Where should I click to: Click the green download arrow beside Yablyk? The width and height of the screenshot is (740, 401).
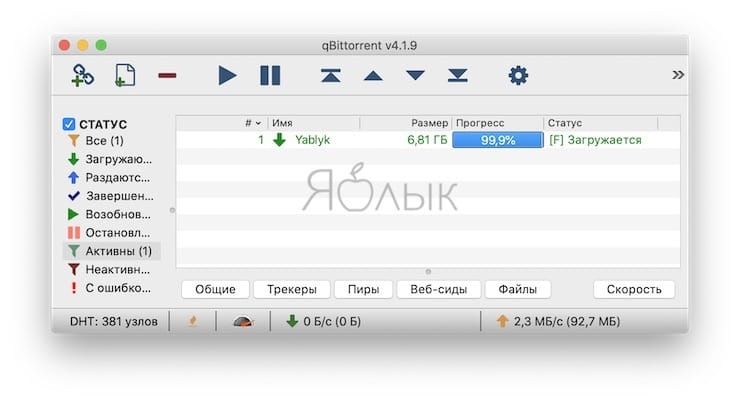point(279,140)
